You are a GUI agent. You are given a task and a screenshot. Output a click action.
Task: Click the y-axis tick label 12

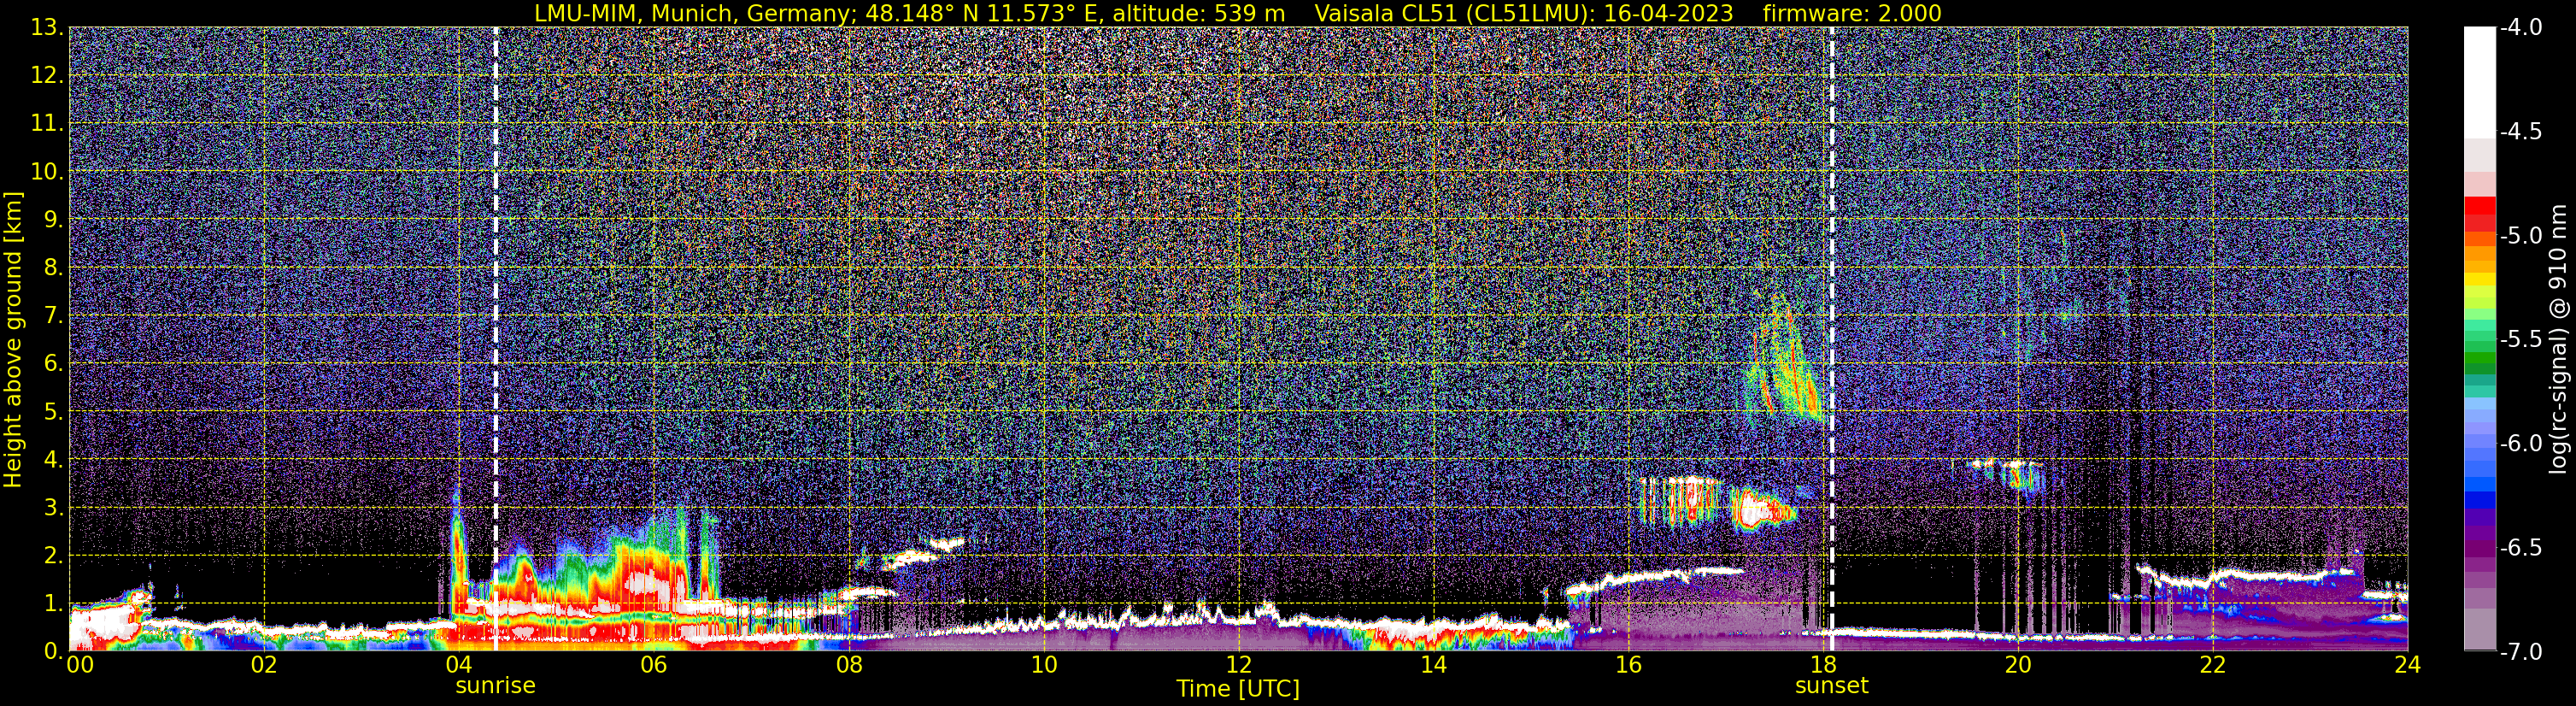coord(46,76)
